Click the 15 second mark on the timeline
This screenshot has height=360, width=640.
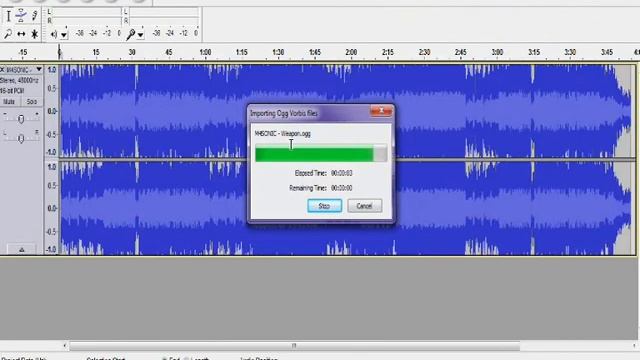pos(96,52)
